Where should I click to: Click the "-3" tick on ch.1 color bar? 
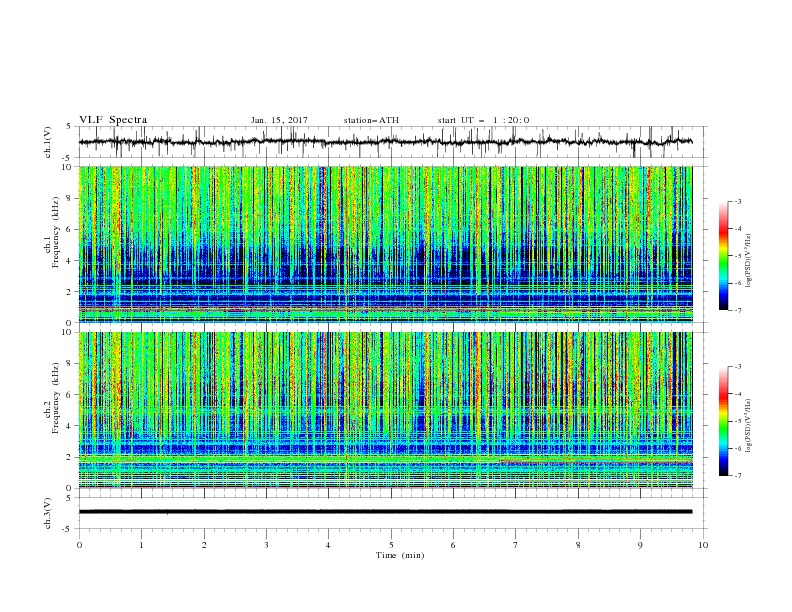point(737,201)
